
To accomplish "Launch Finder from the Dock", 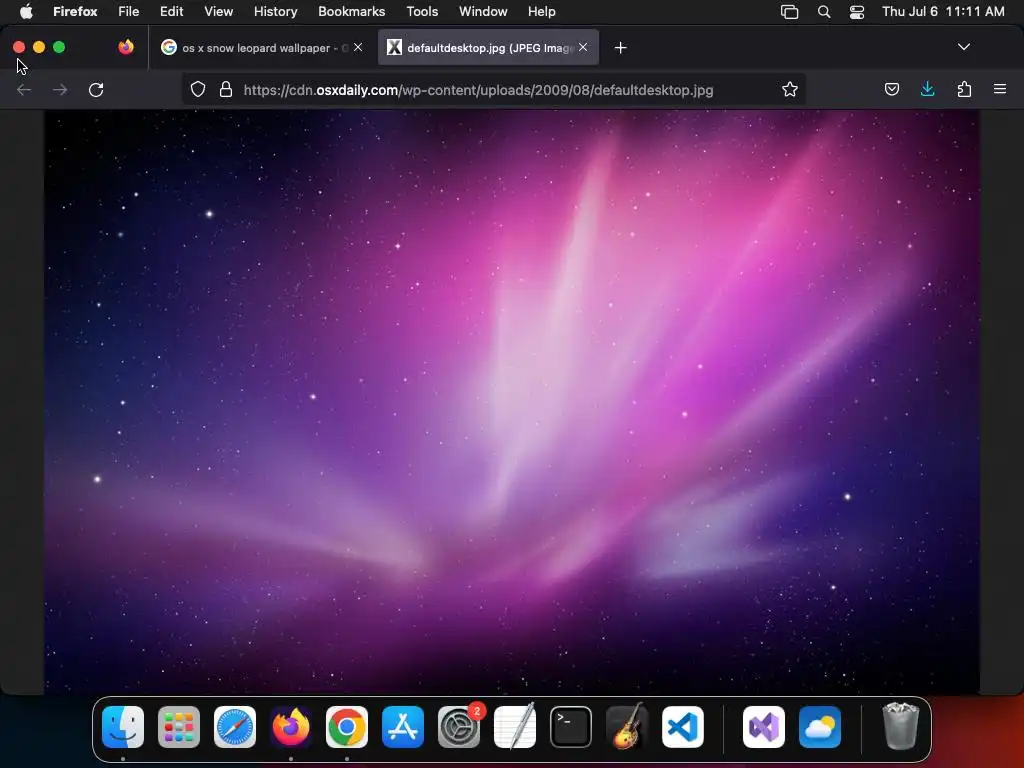I will (123, 727).
